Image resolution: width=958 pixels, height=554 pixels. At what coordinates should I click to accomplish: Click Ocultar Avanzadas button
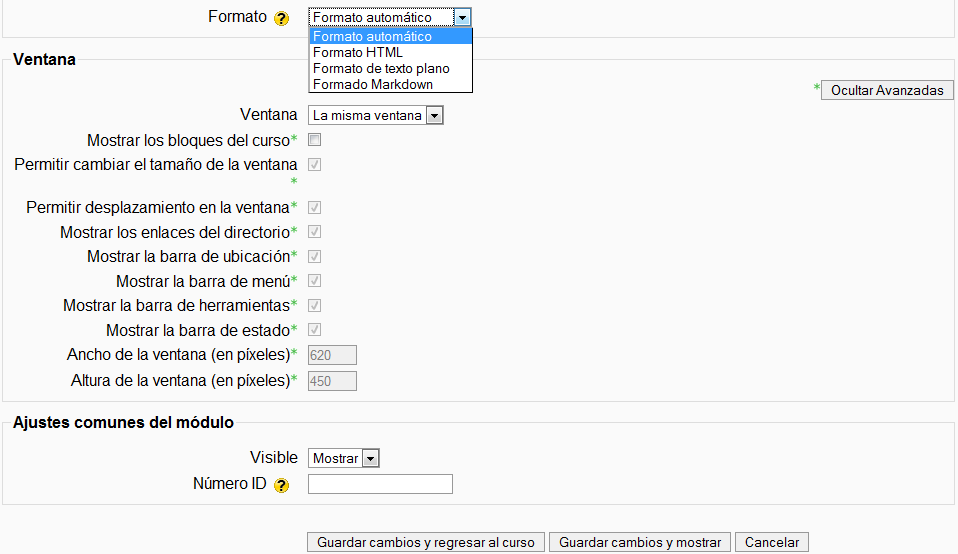click(887, 90)
